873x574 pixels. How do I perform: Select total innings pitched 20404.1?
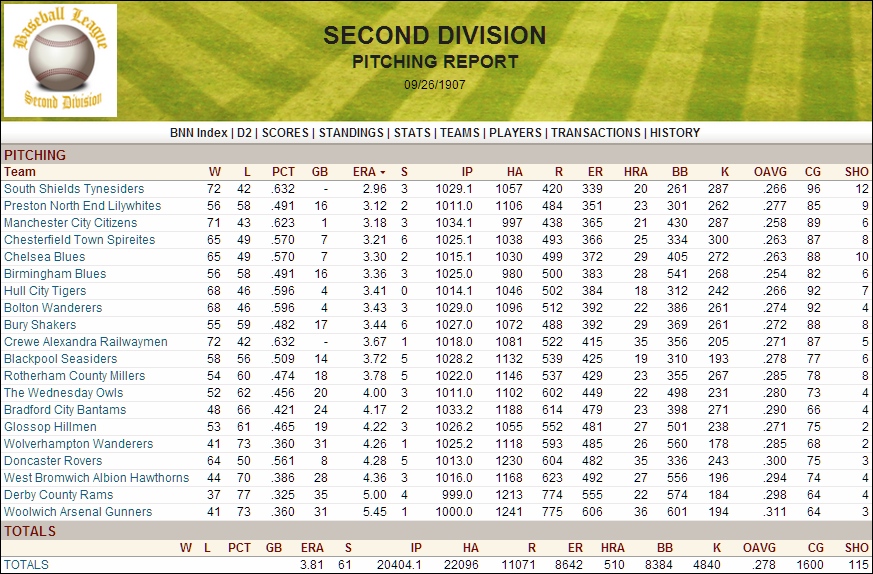399,565
